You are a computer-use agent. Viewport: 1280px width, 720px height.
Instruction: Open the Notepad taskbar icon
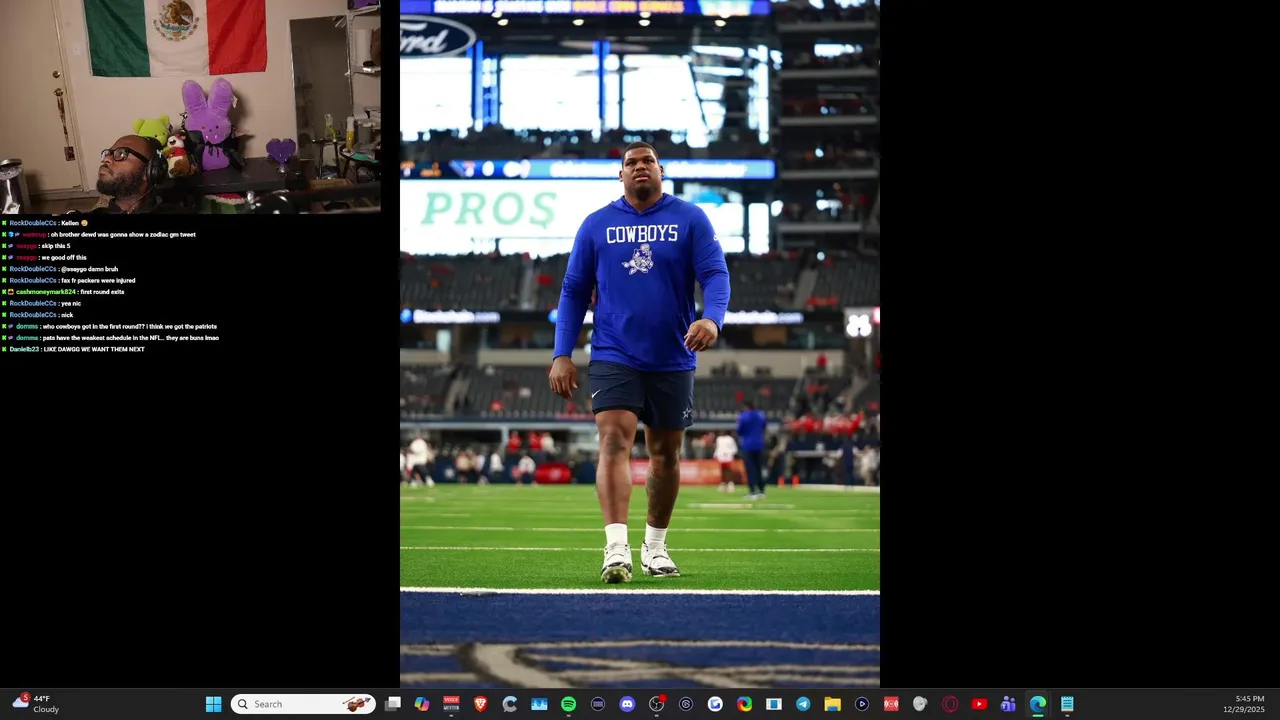1067,704
